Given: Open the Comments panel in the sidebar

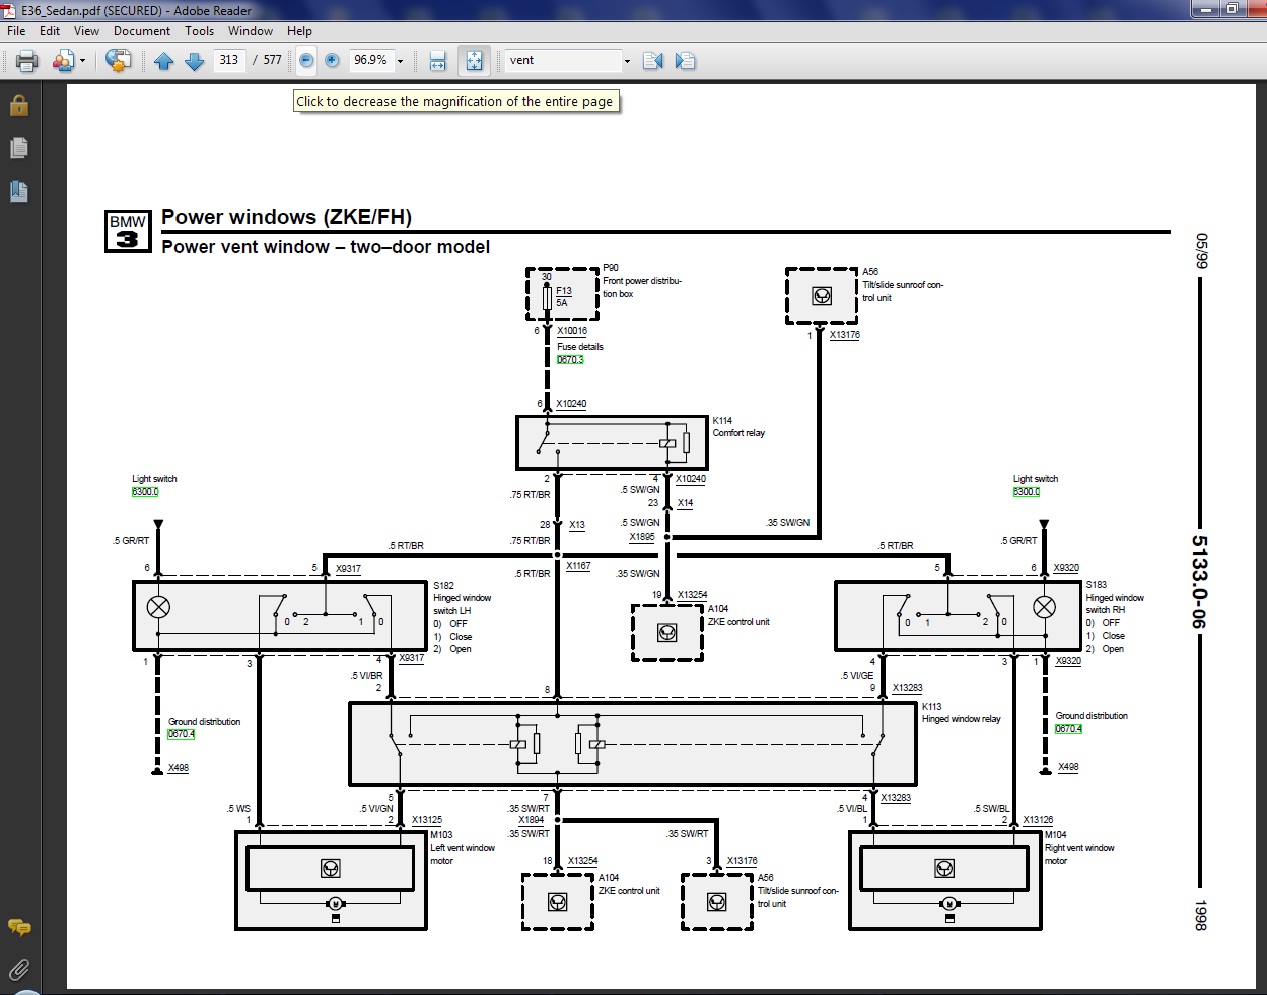Looking at the screenshot, I should point(19,927).
